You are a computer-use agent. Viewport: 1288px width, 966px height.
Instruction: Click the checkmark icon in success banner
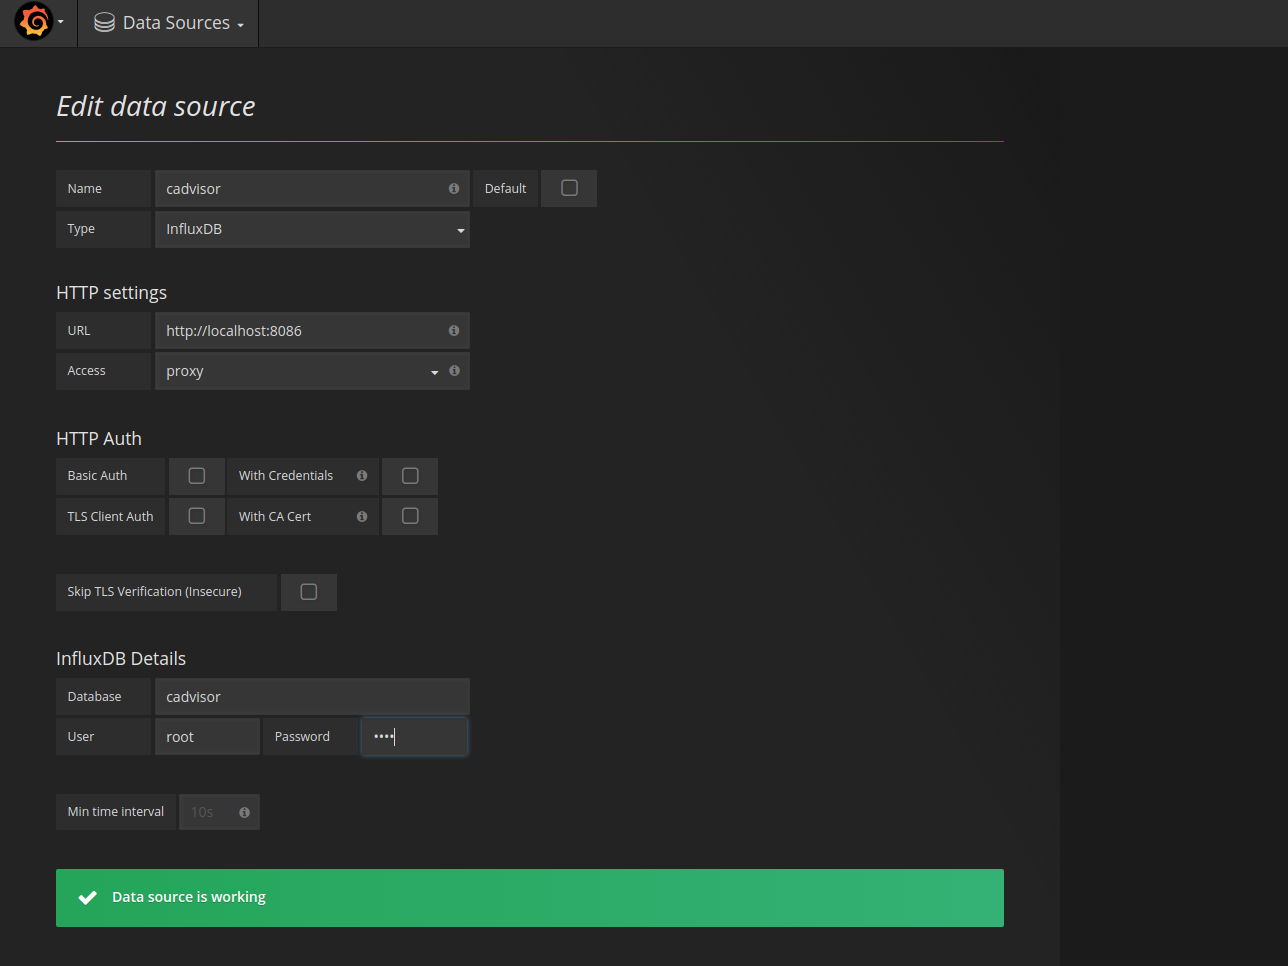tap(88, 897)
